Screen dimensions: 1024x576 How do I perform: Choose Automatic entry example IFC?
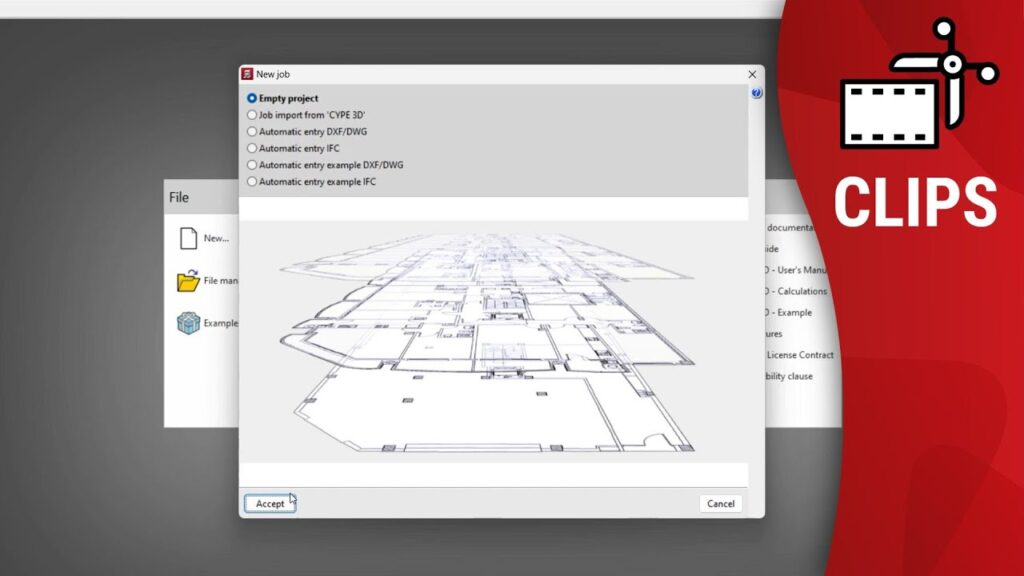point(252,182)
